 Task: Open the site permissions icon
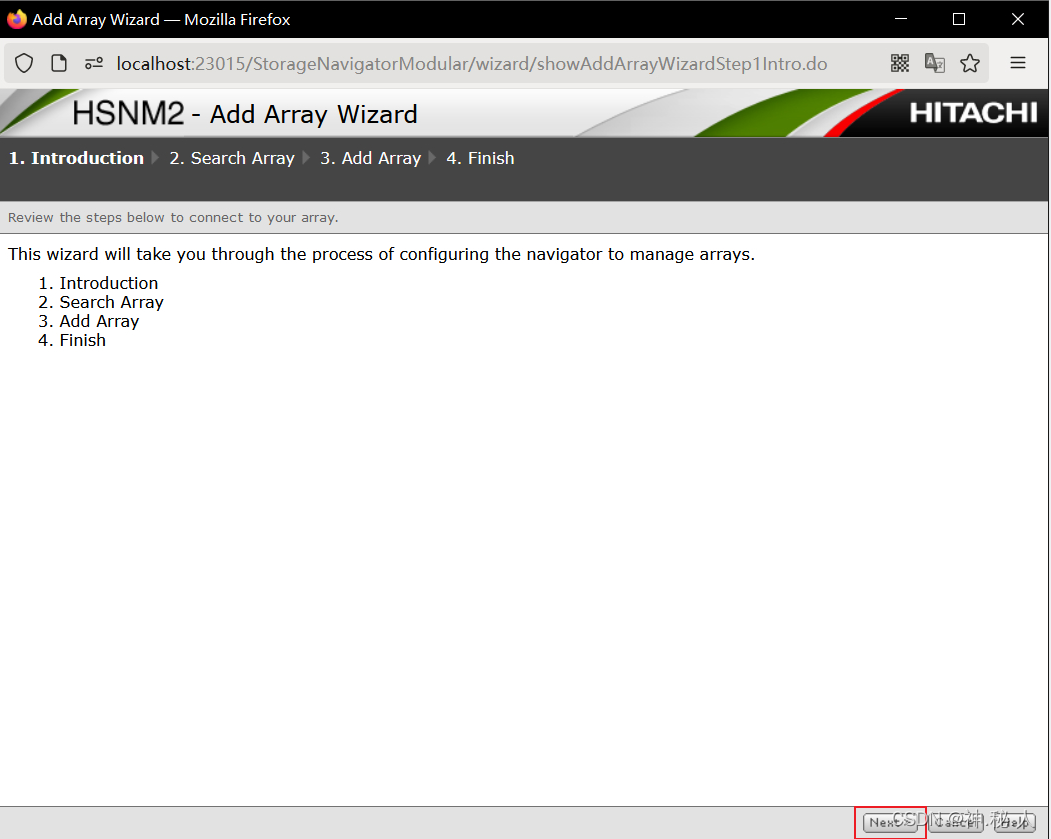[x=94, y=63]
